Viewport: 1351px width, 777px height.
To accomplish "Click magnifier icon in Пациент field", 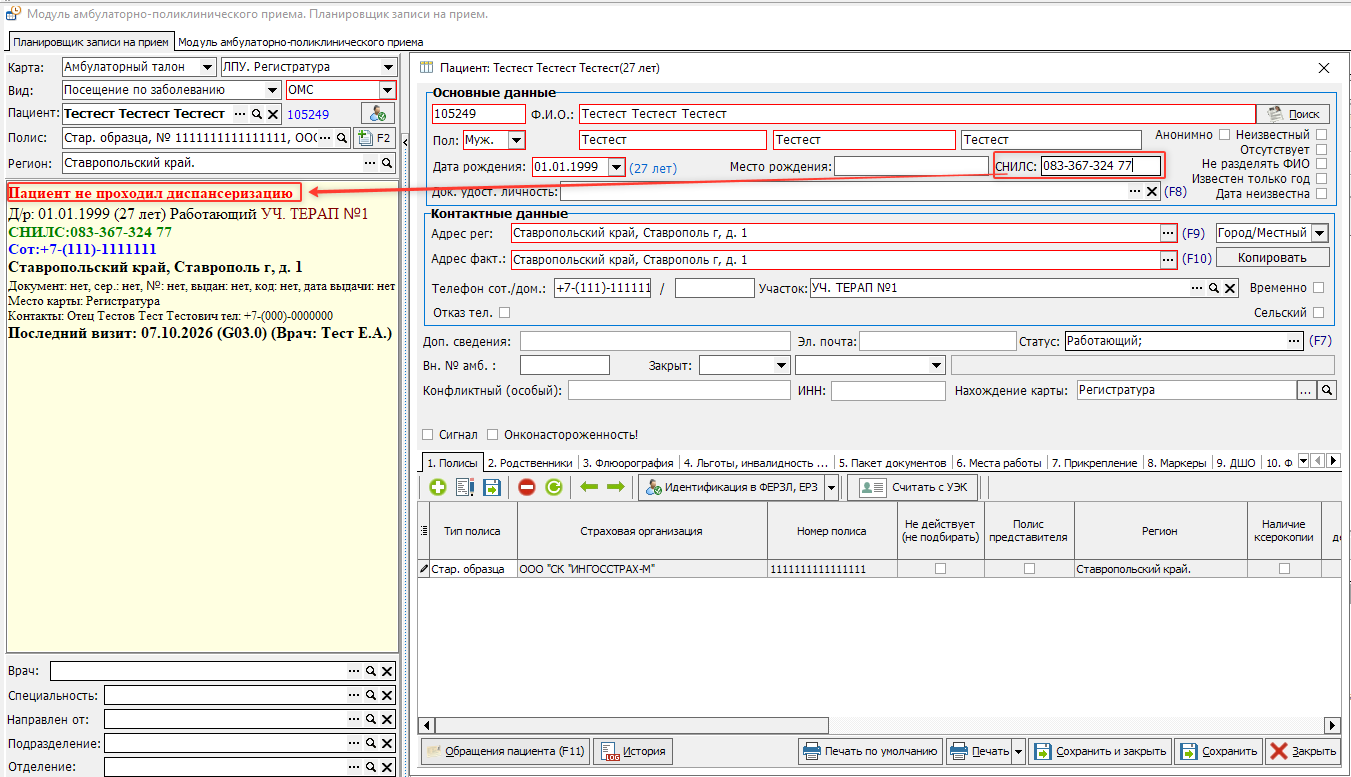I will click(256, 114).
